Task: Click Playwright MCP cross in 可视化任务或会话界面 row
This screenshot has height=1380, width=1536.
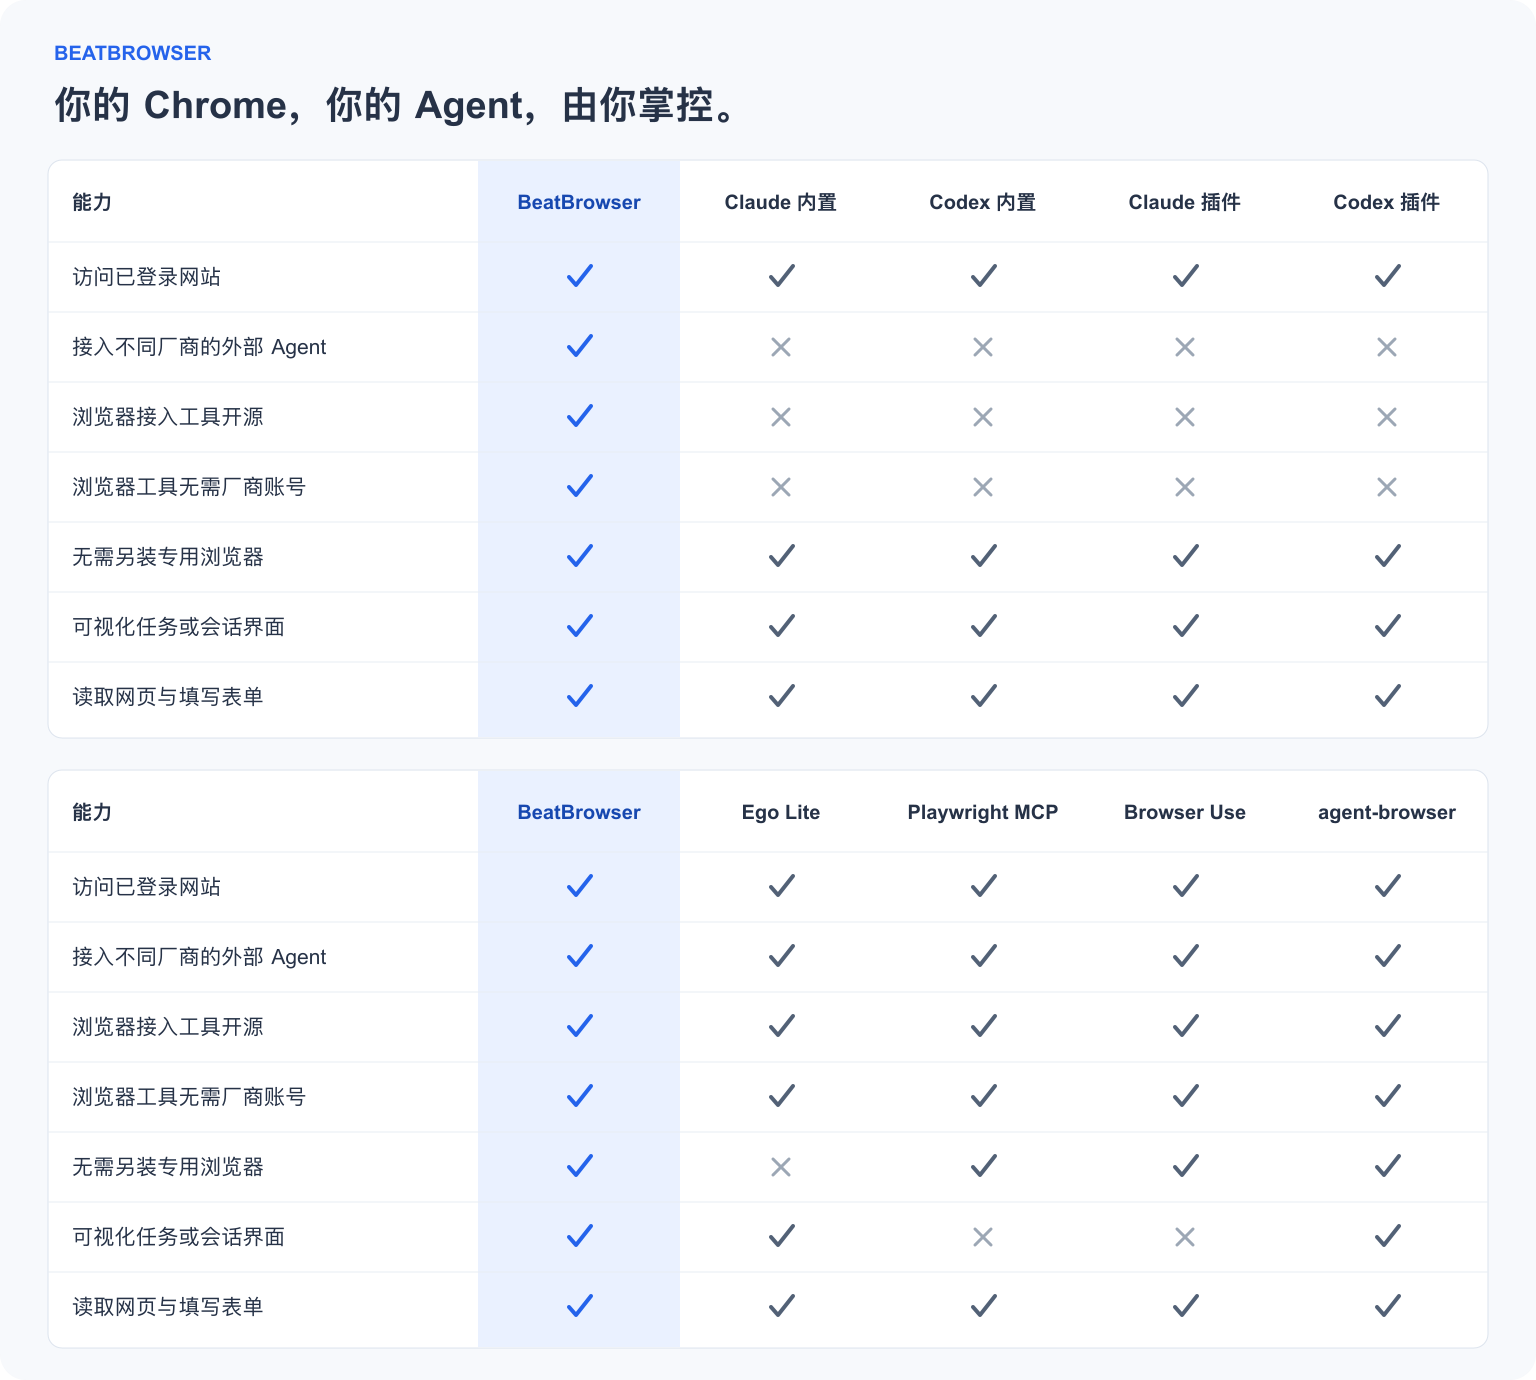Action: point(983,1237)
